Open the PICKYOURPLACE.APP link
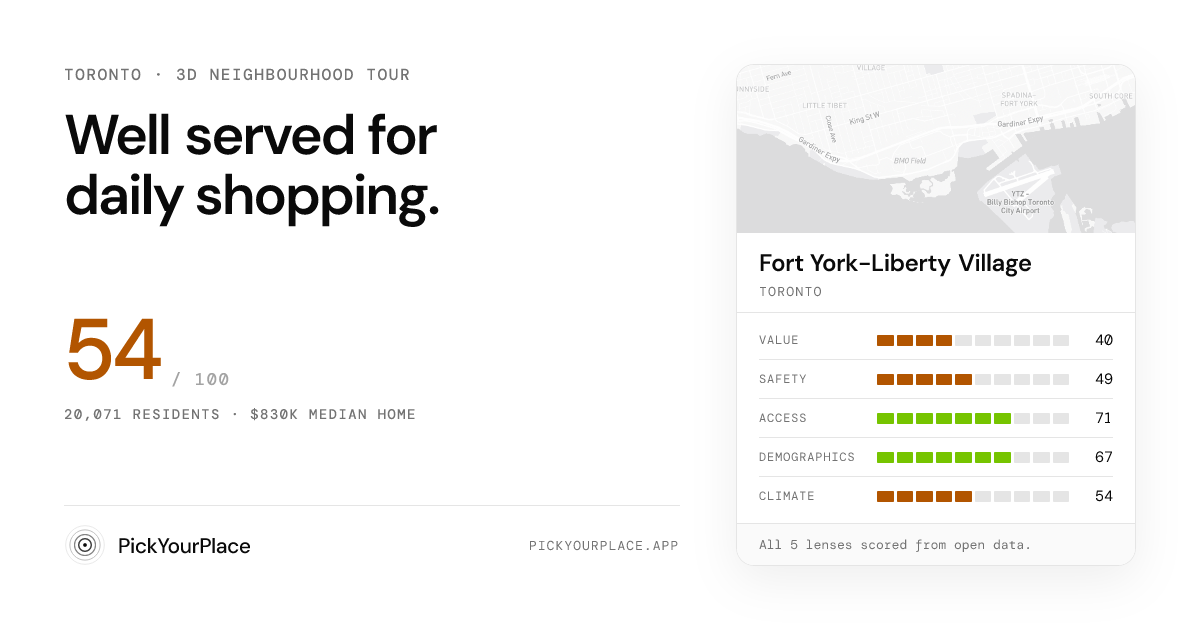 (x=604, y=546)
